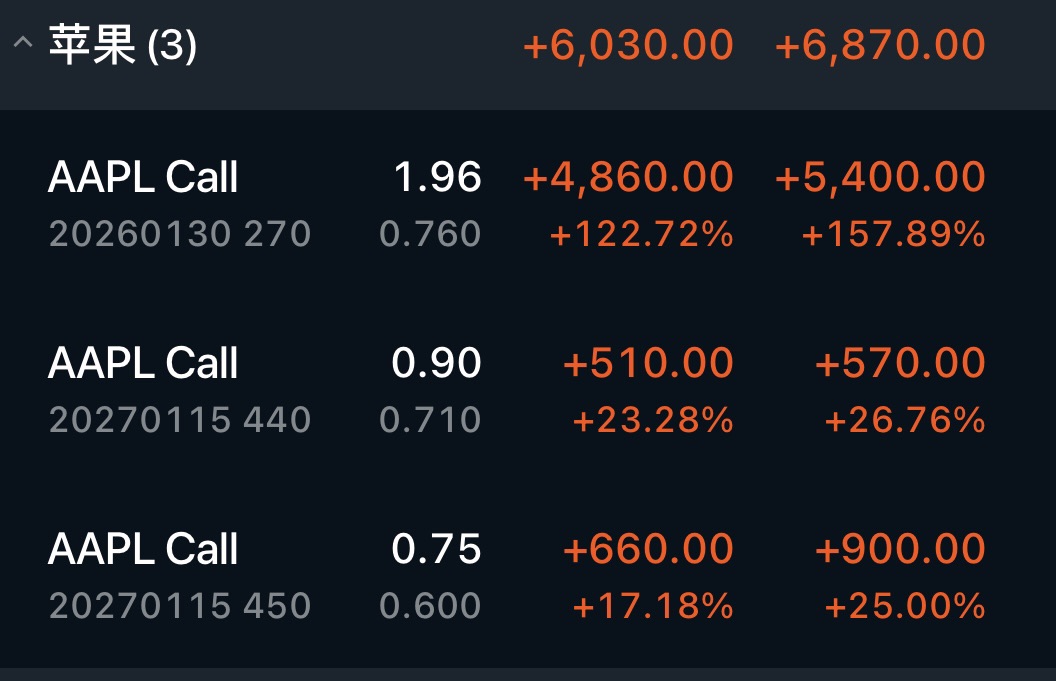Click the +900.00 profit value
Image resolution: width=1056 pixels, height=681 pixels.
tap(900, 549)
